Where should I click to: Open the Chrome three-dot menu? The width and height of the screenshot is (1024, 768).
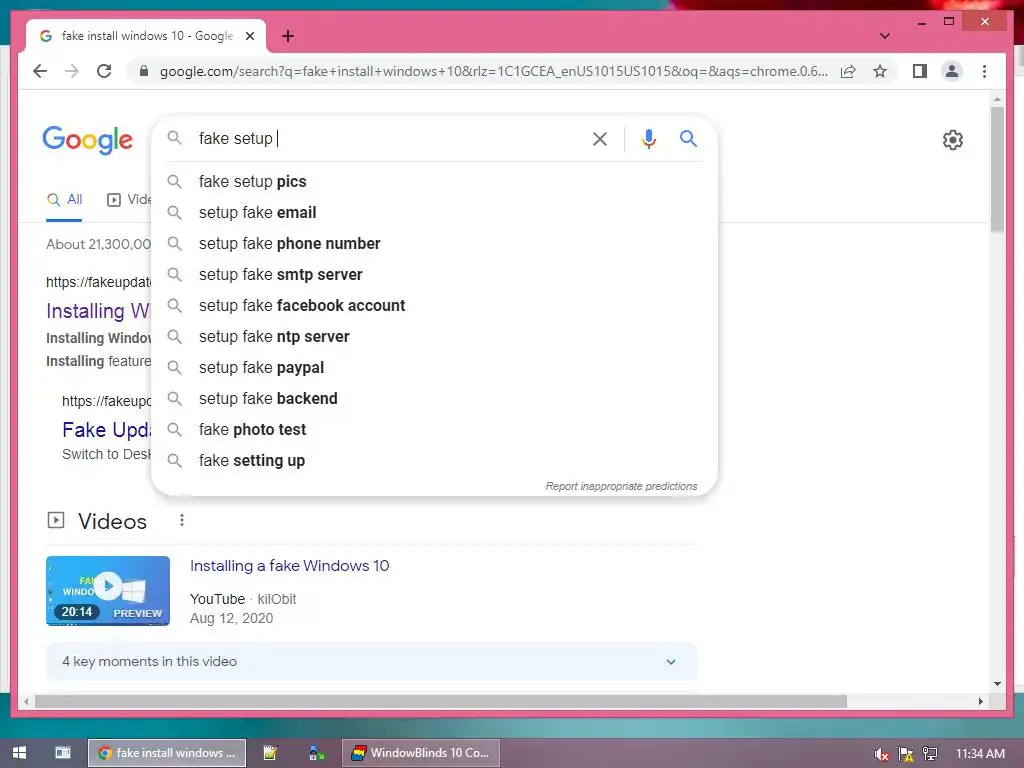(984, 71)
